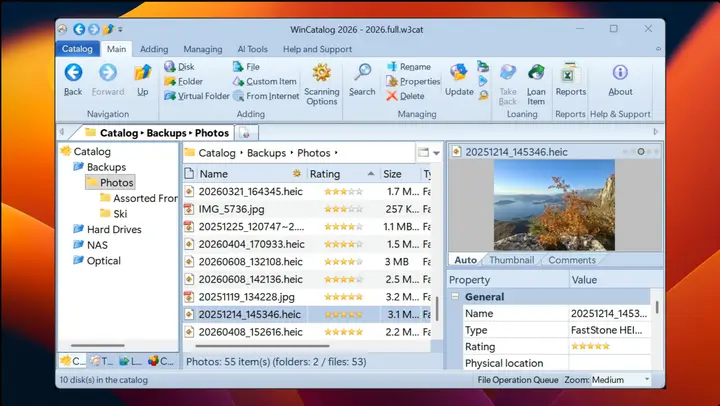The width and height of the screenshot is (720, 406).
Task: Select the Ski folder in tree
Action: 120,214
